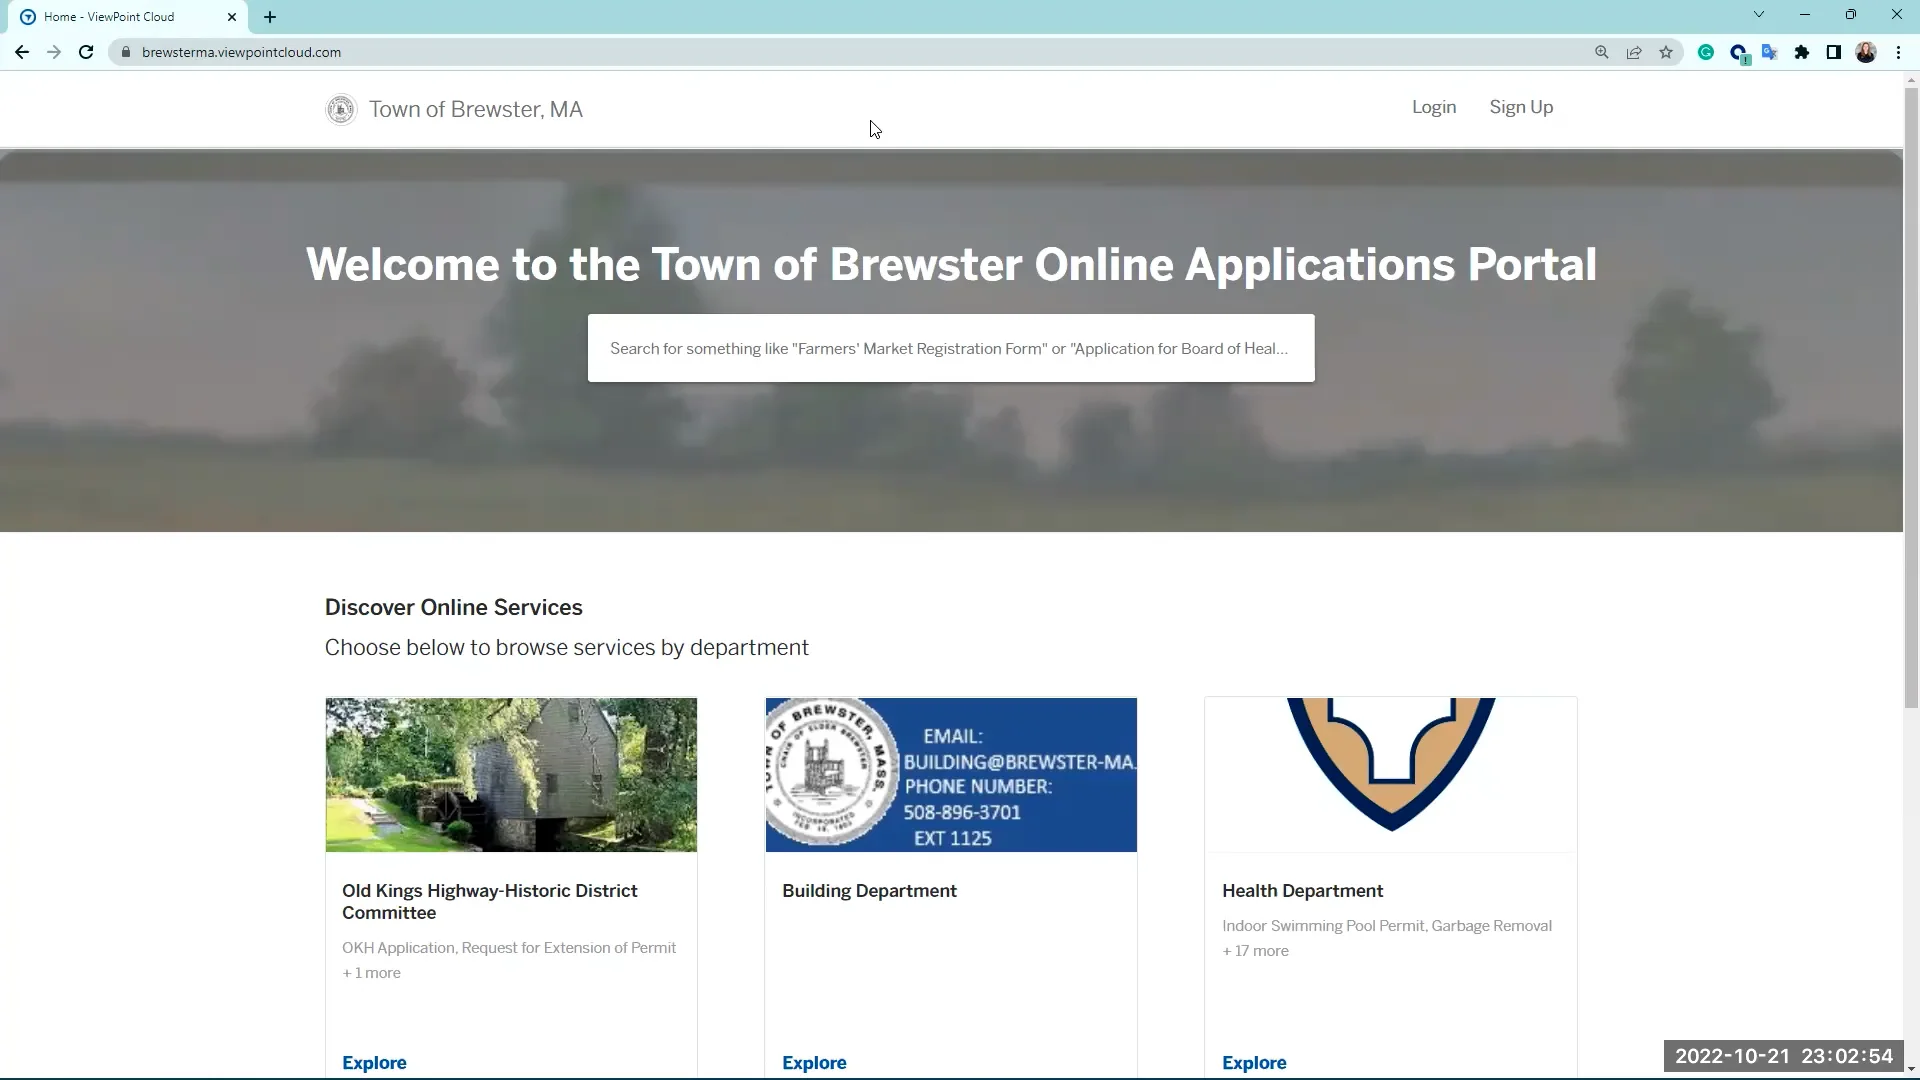Explore the Health Department services
The width and height of the screenshot is (1920, 1080).
click(1254, 1062)
